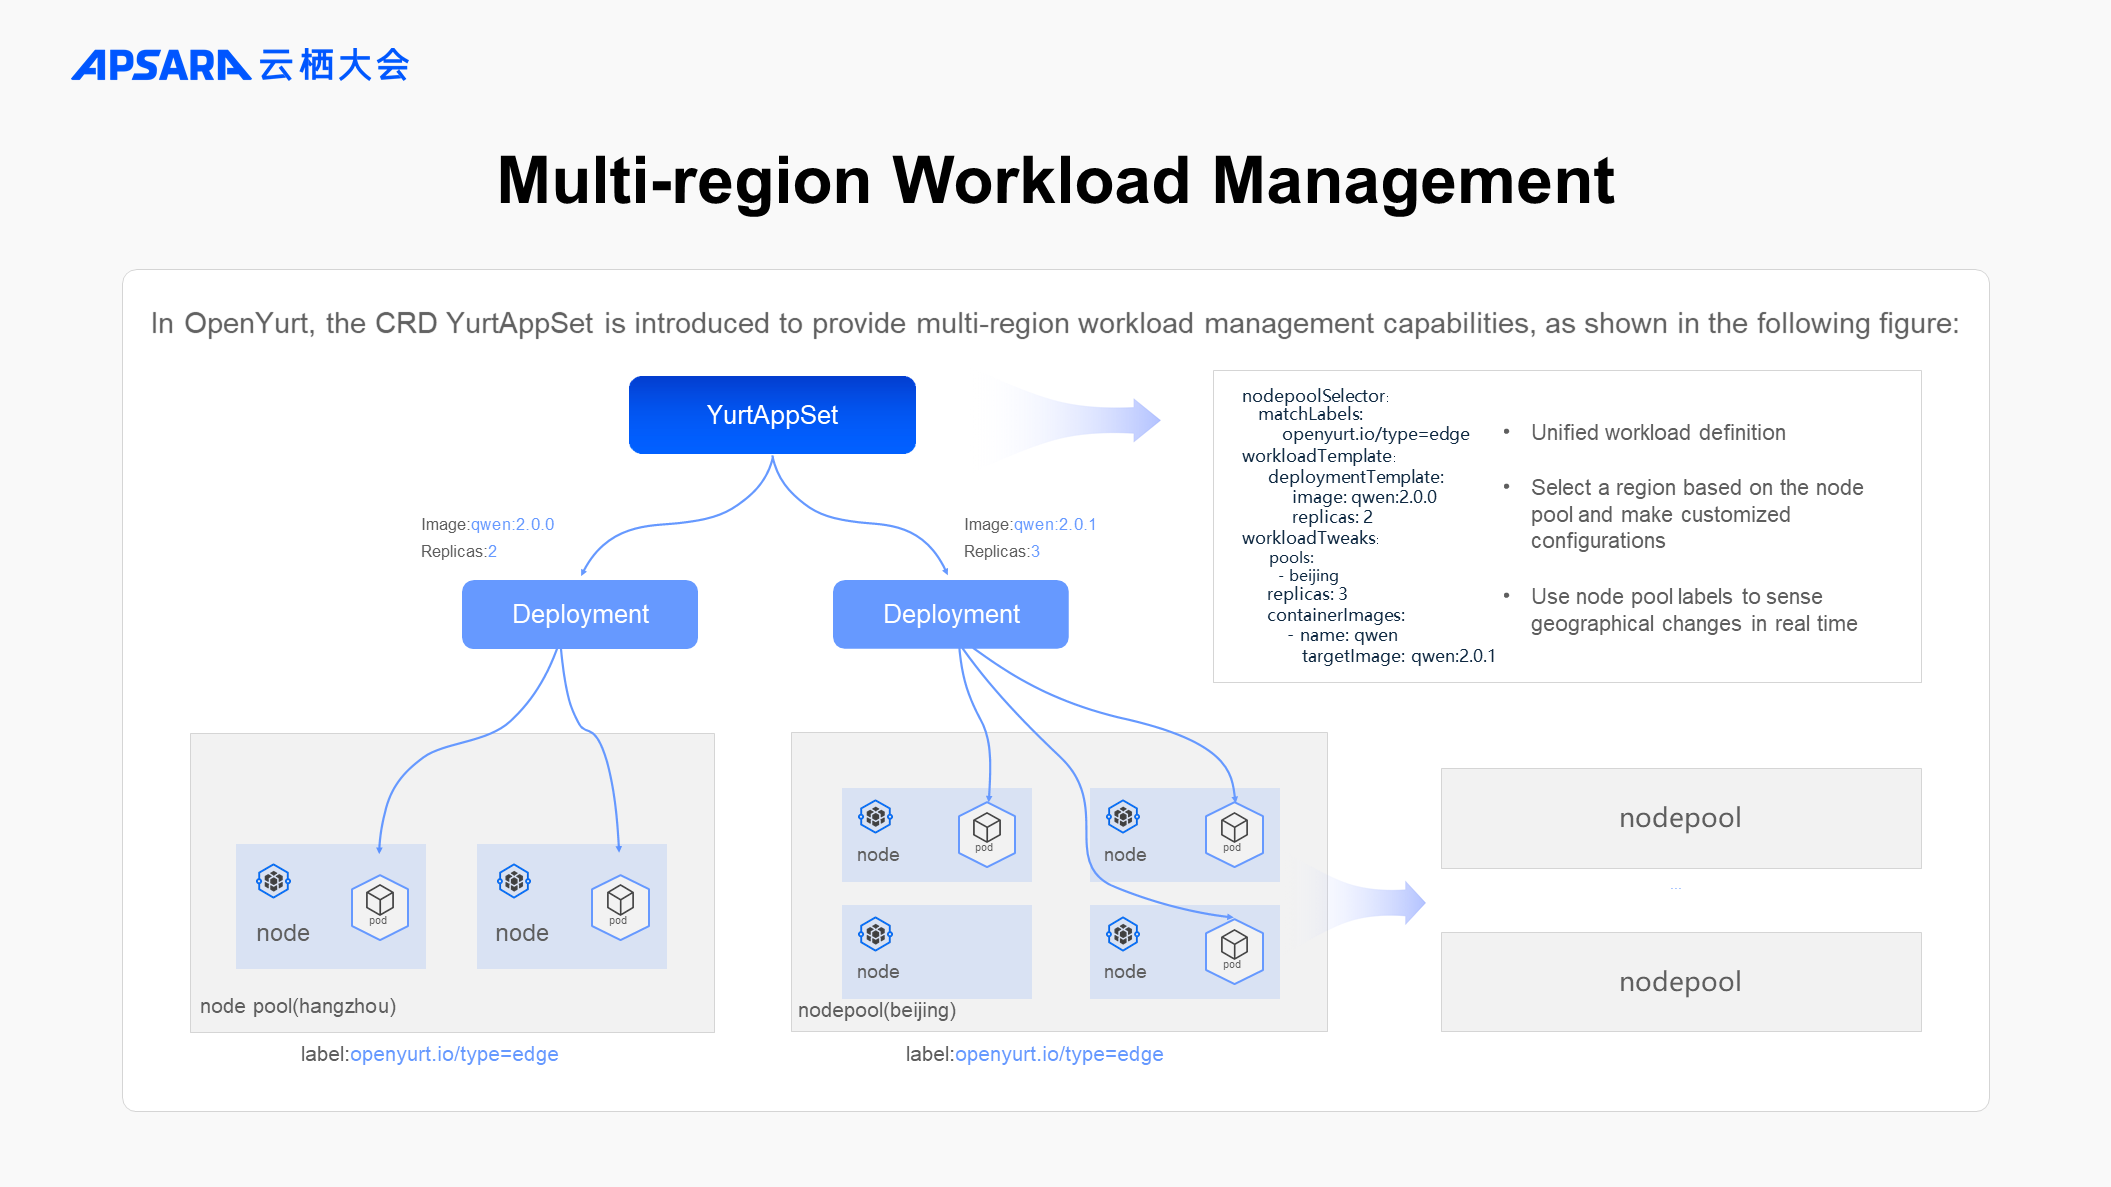Click the lower nodepool placeholder box
2111x1187 pixels.
1681,982
